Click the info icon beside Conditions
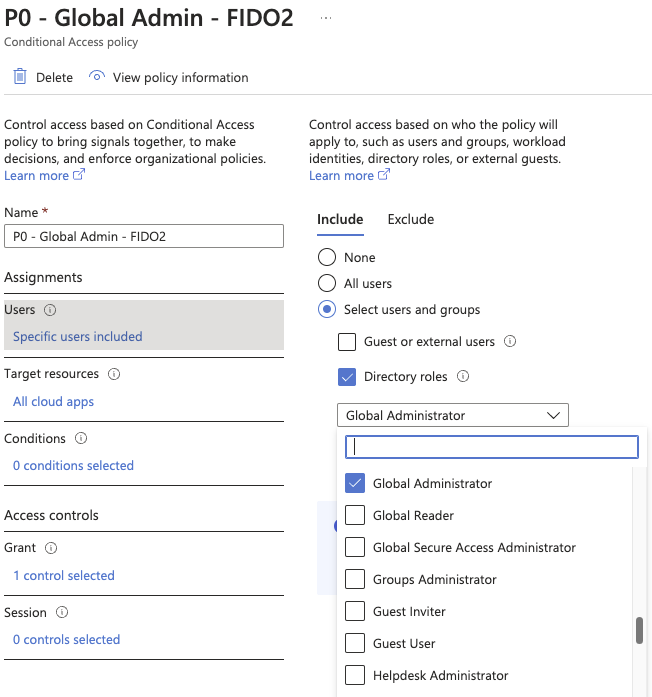652x697 pixels. 81,439
